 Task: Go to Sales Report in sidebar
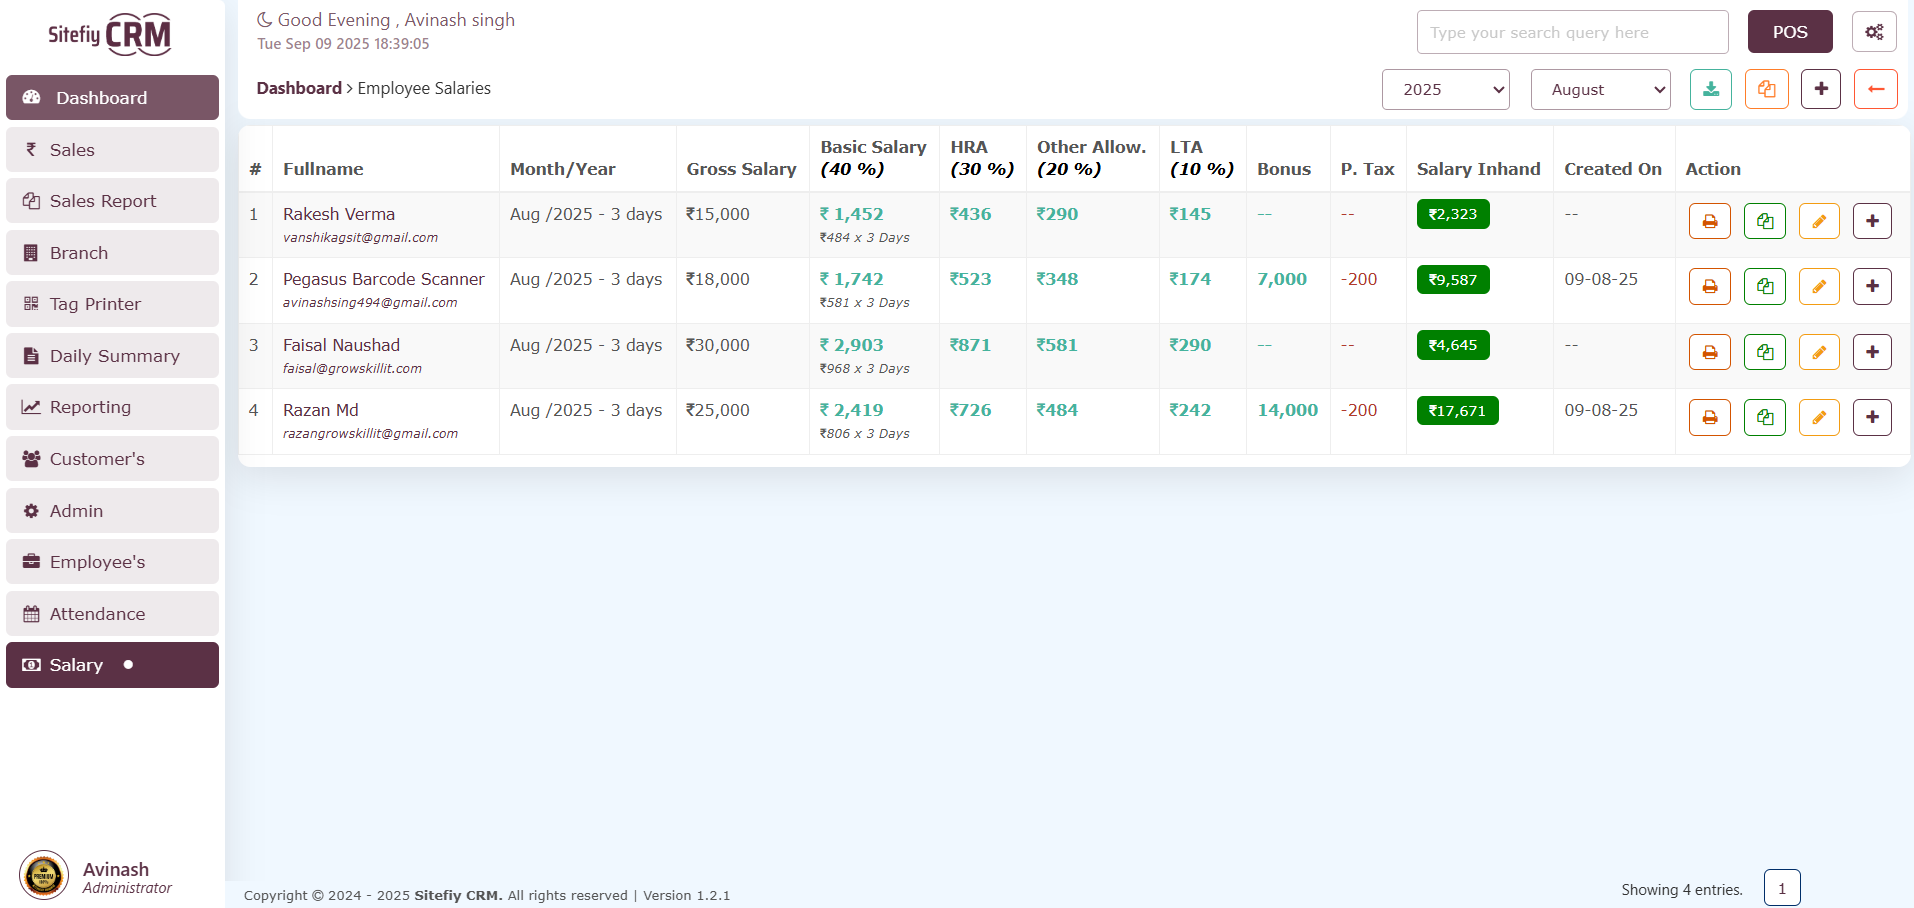coord(112,201)
